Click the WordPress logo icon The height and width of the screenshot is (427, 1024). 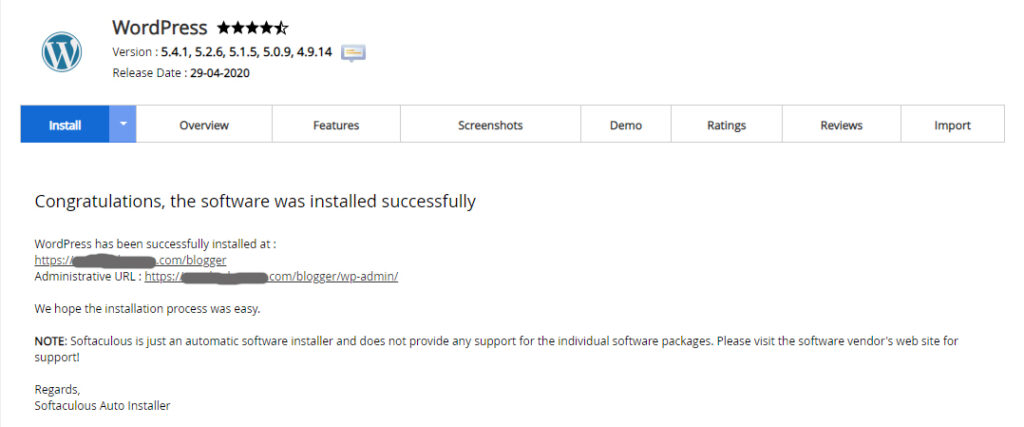(x=62, y=51)
